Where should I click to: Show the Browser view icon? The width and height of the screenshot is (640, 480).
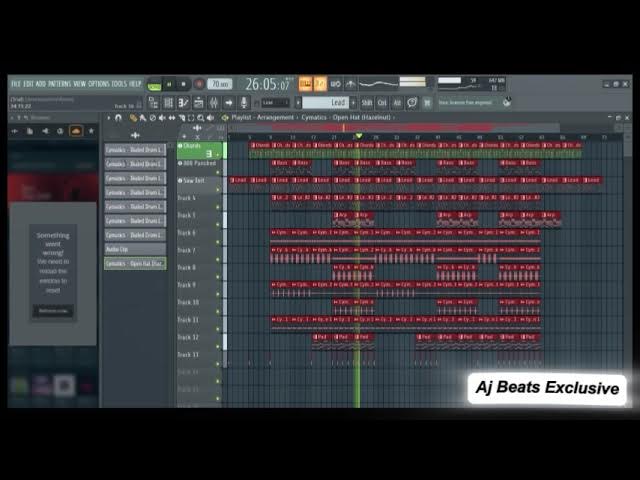(x=198, y=102)
